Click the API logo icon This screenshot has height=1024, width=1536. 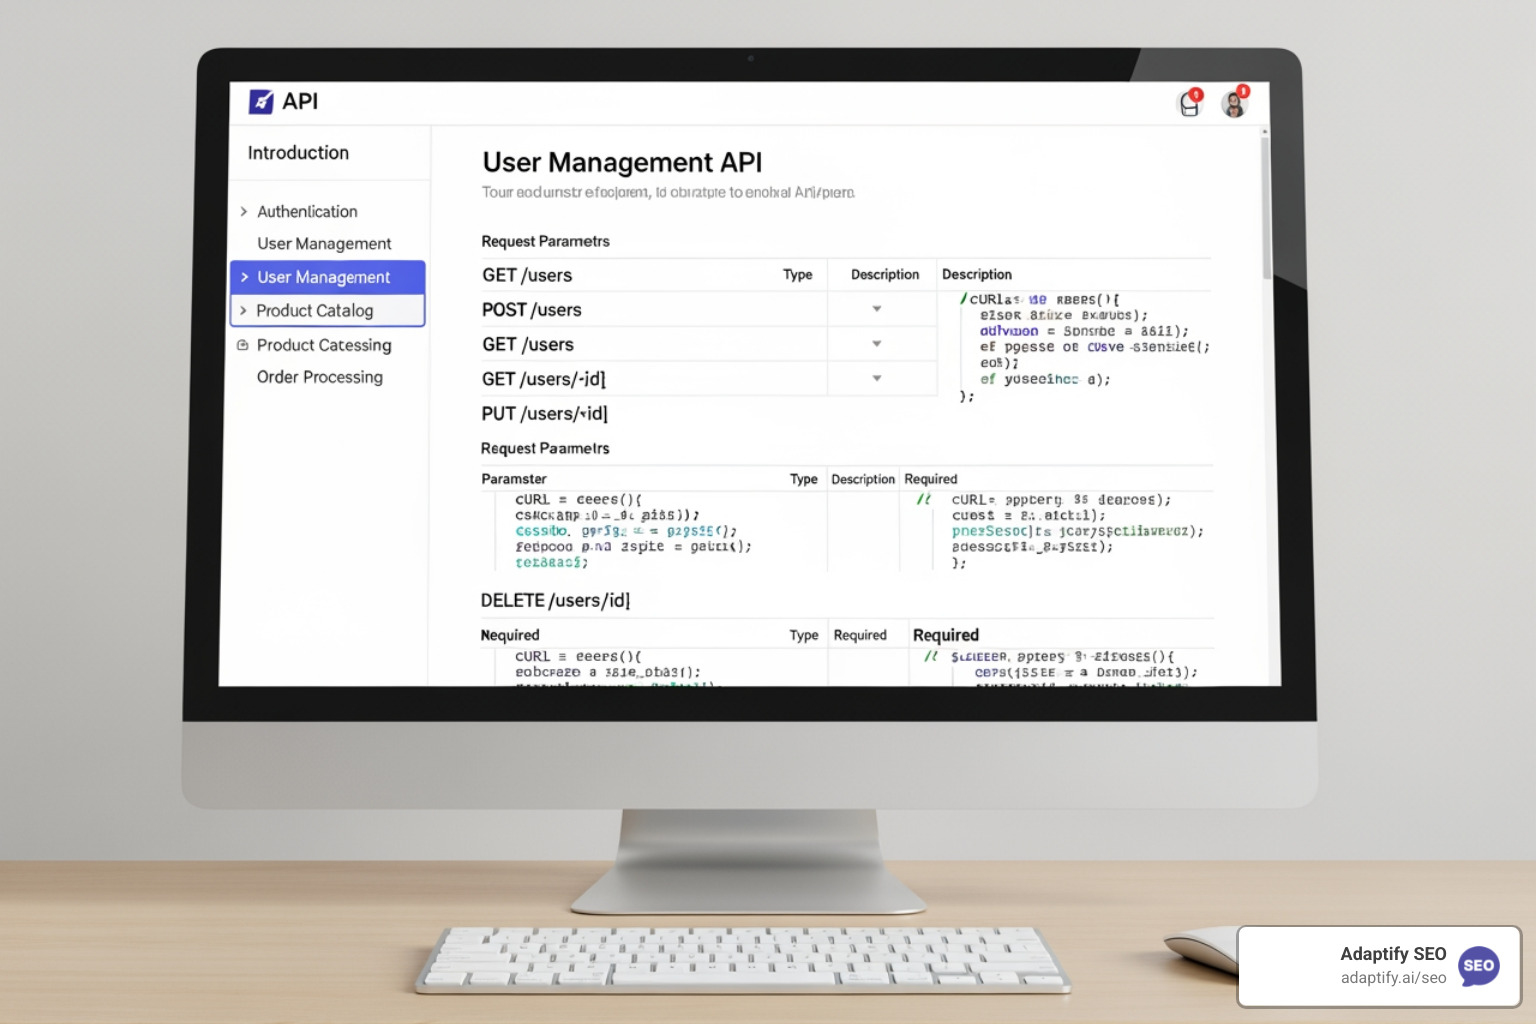click(x=259, y=101)
